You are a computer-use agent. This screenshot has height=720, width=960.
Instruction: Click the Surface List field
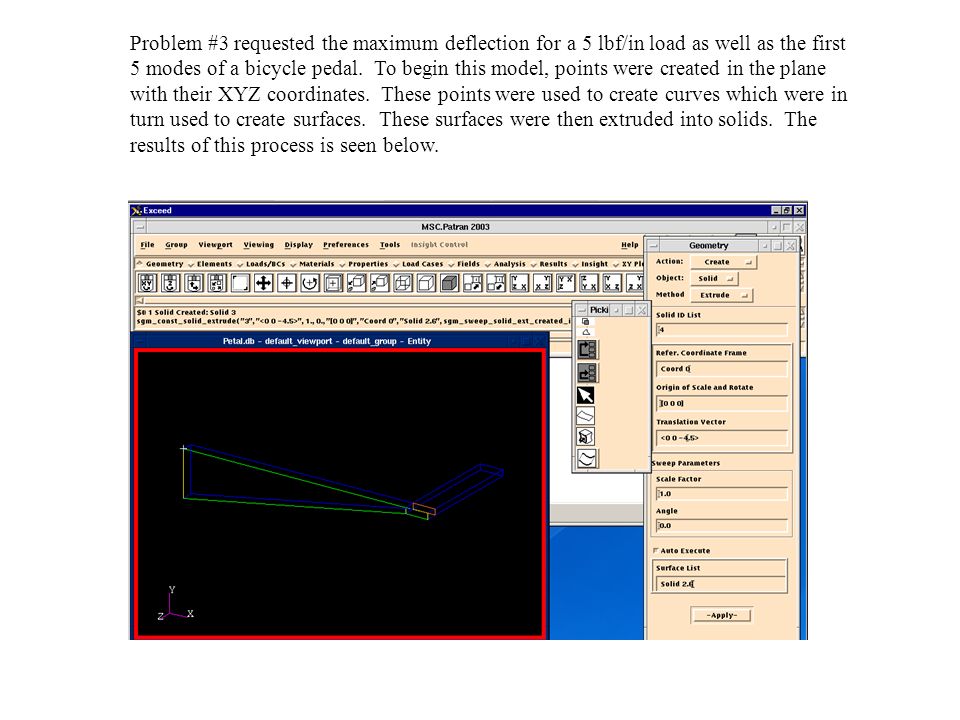[719, 584]
